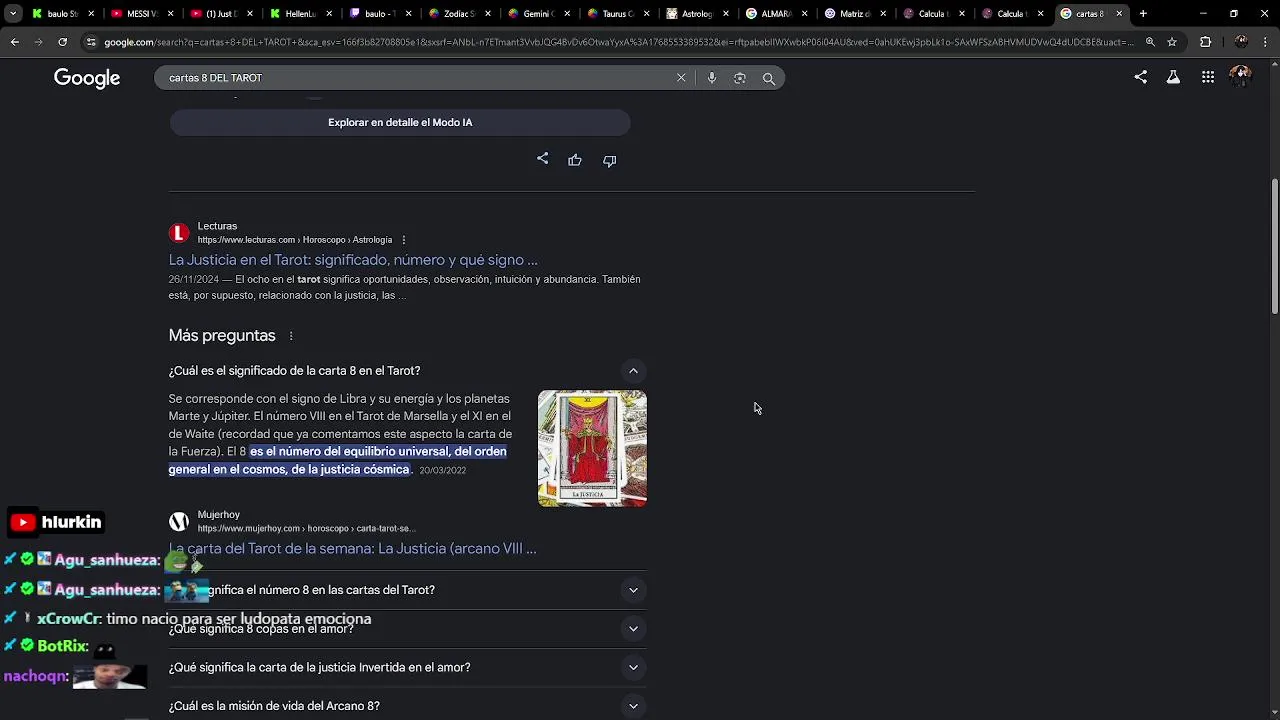Expand the 8 copas en el amor question
Viewport: 1280px width, 720px height.
[633, 629]
